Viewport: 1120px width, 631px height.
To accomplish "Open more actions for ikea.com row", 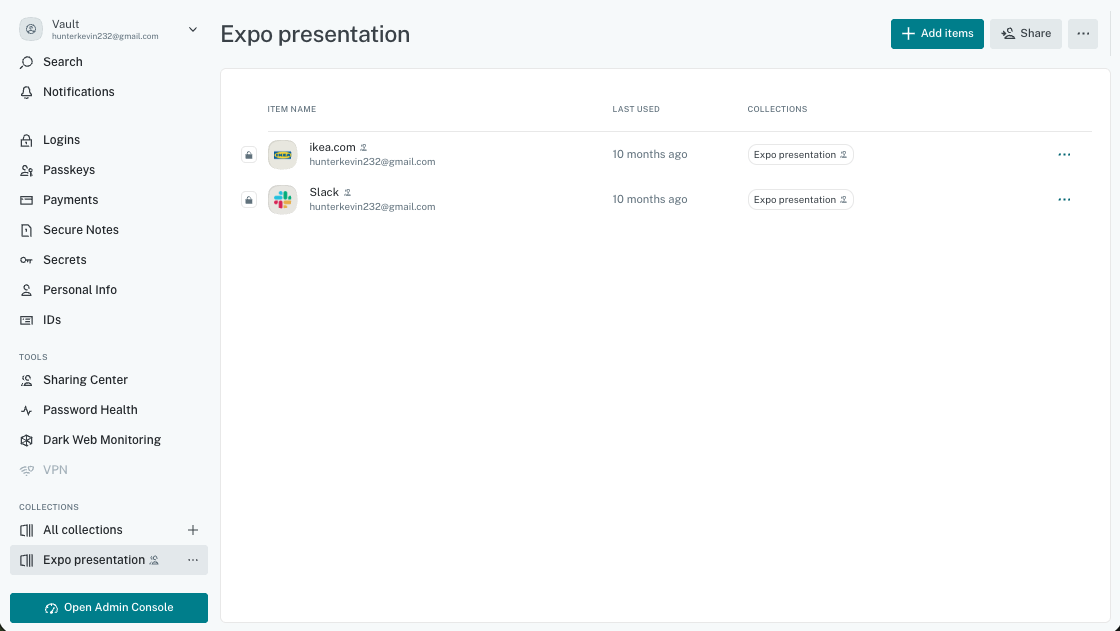I will [x=1064, y=155].
